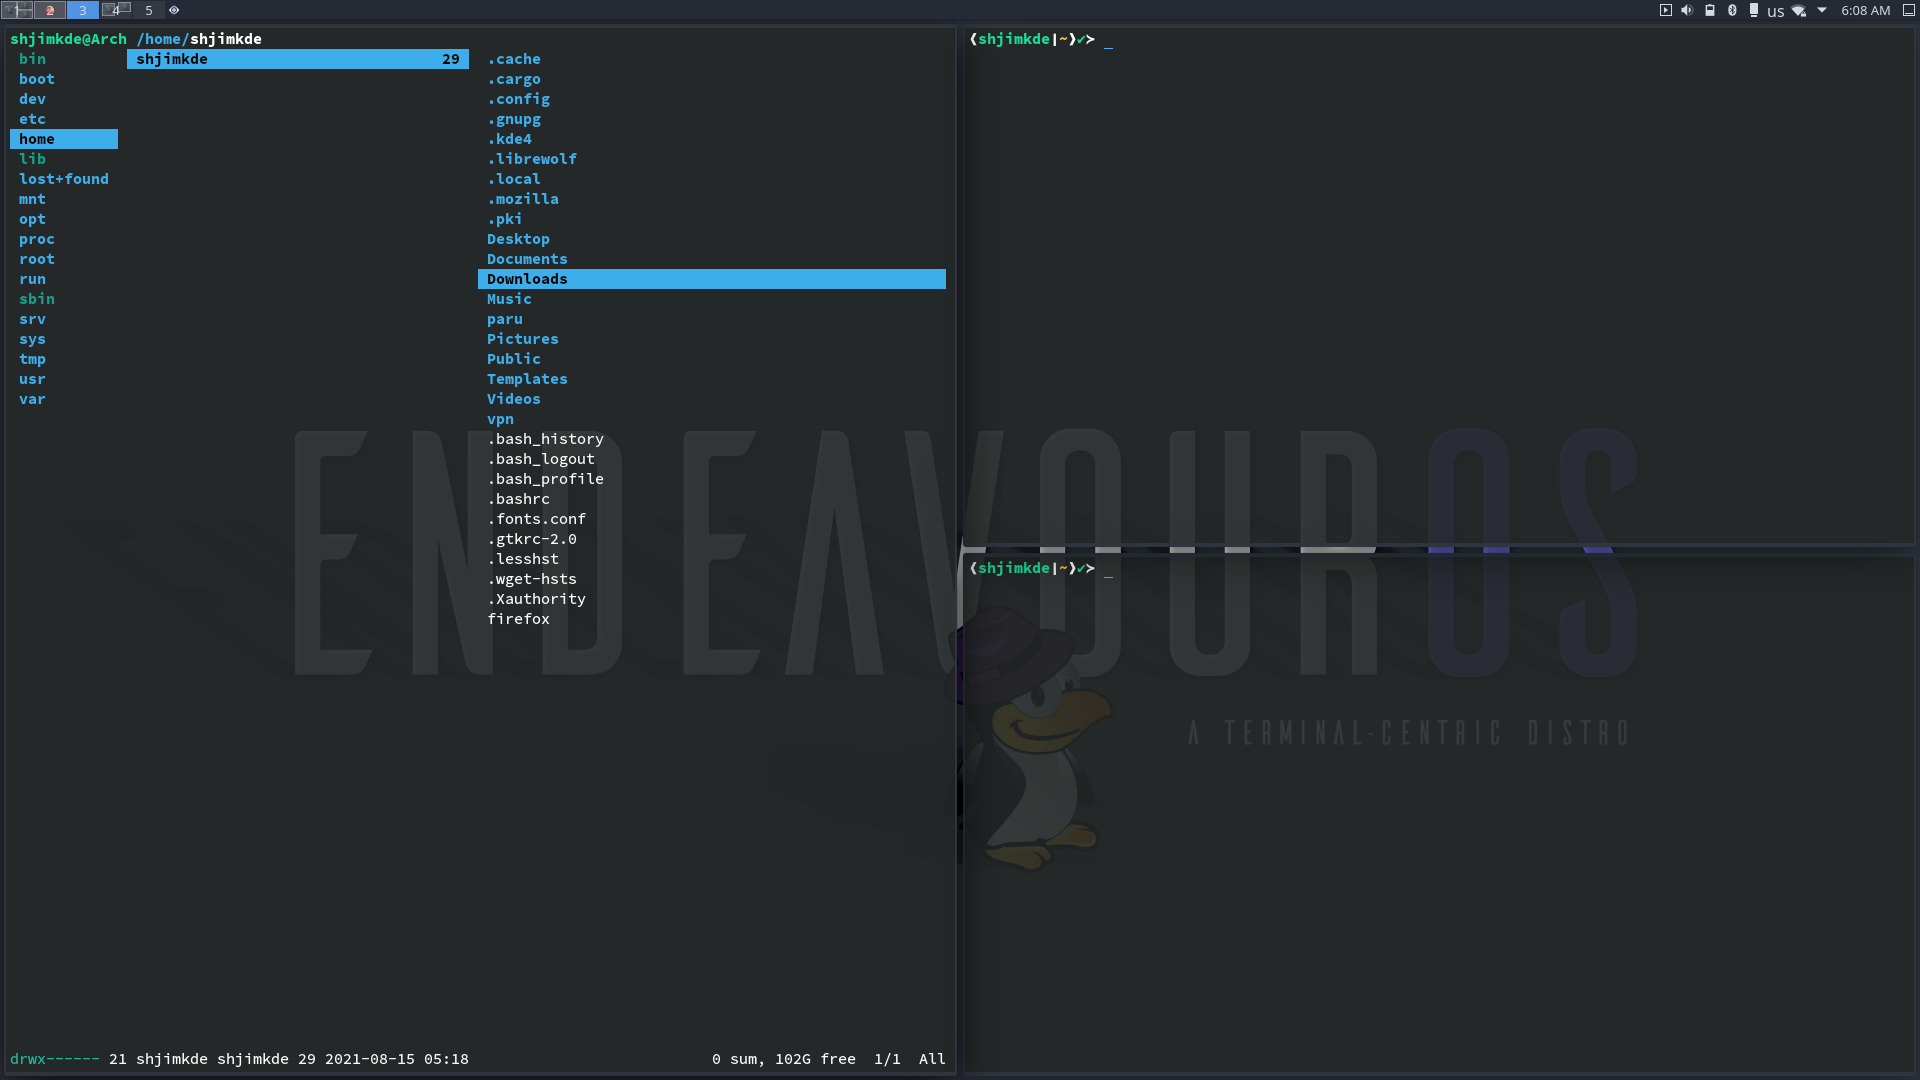Image resolution: width=1920 pixels, height=1080 pixels.
Task: Open the highlighted Downloads folder
Action: pyautogui.click(x=527, y=279)
